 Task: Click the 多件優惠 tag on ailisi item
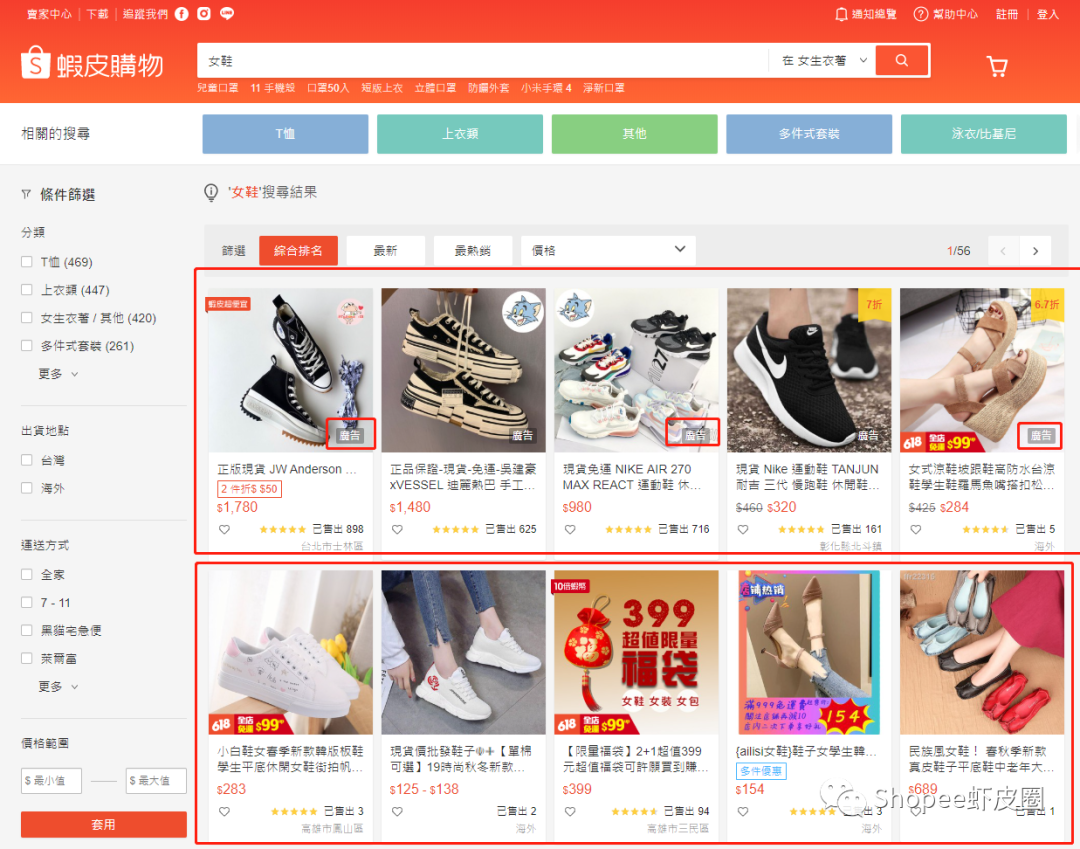(x=761, y=771)
